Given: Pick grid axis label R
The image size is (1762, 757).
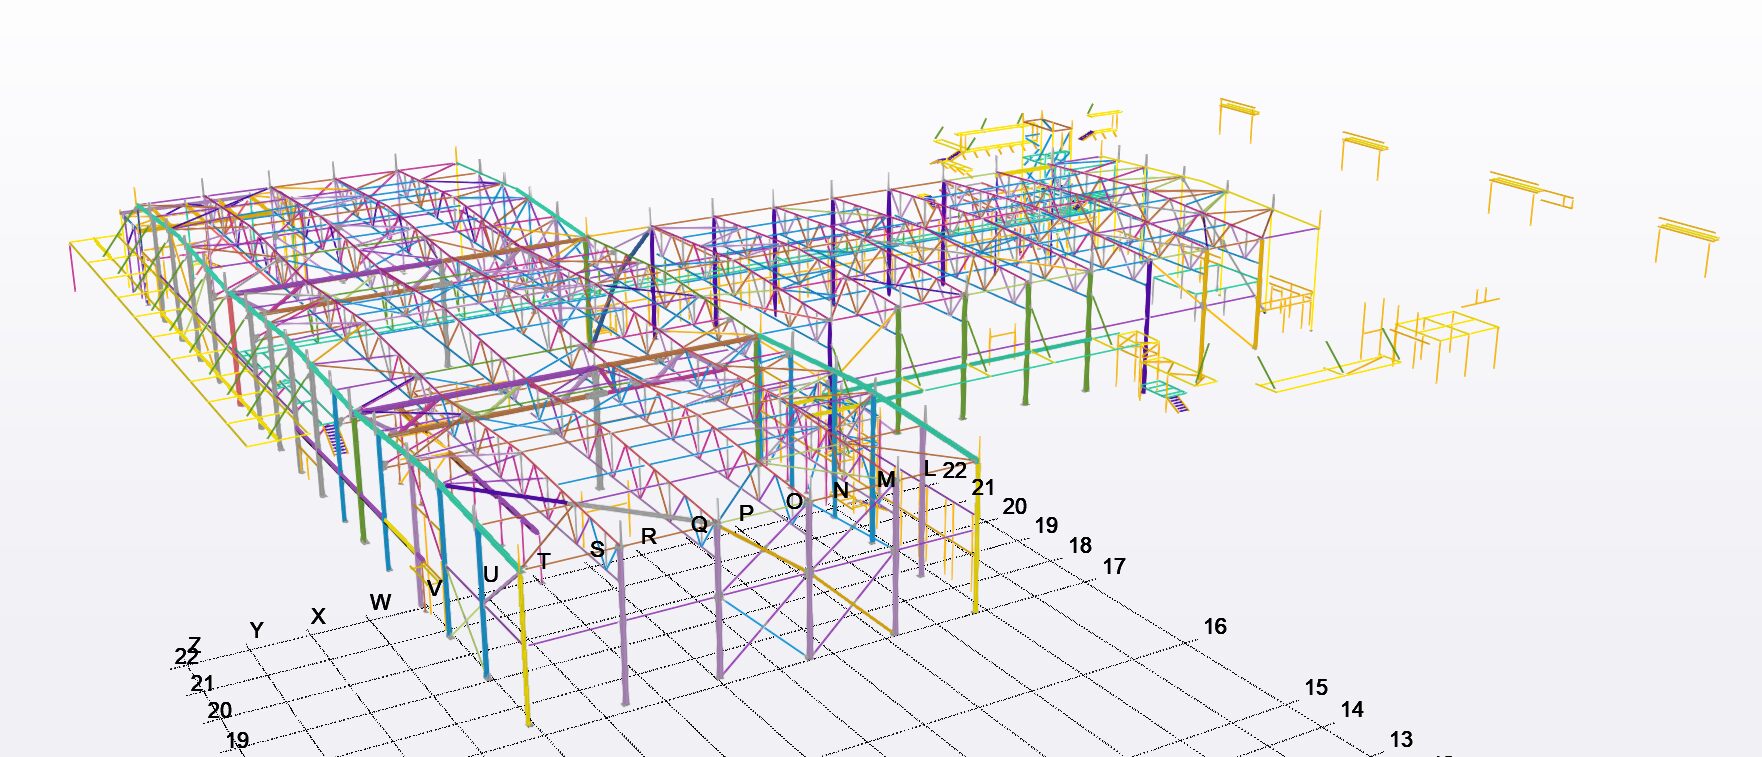Looking at the screenshot, I should pos(648,536).
